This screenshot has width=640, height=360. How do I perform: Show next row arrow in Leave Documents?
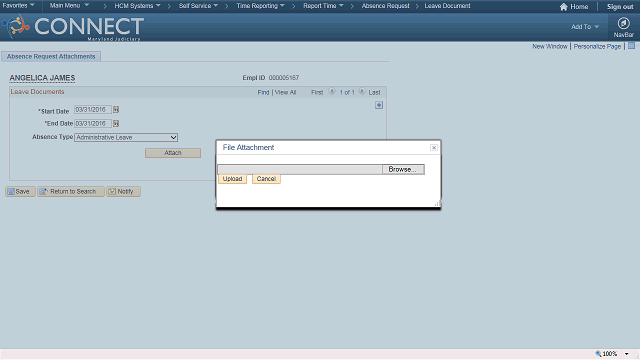click(362, 91)
